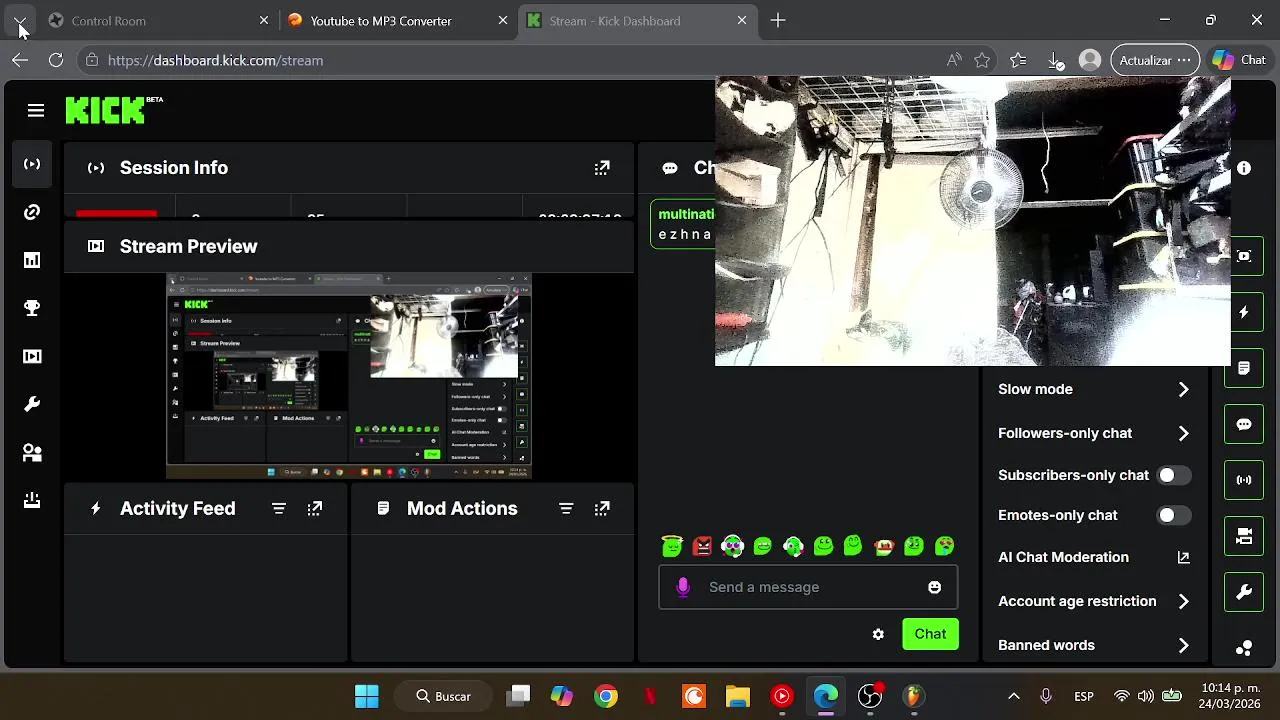Open a new browser tab
1280x720 pixels.
click(778, 20)
